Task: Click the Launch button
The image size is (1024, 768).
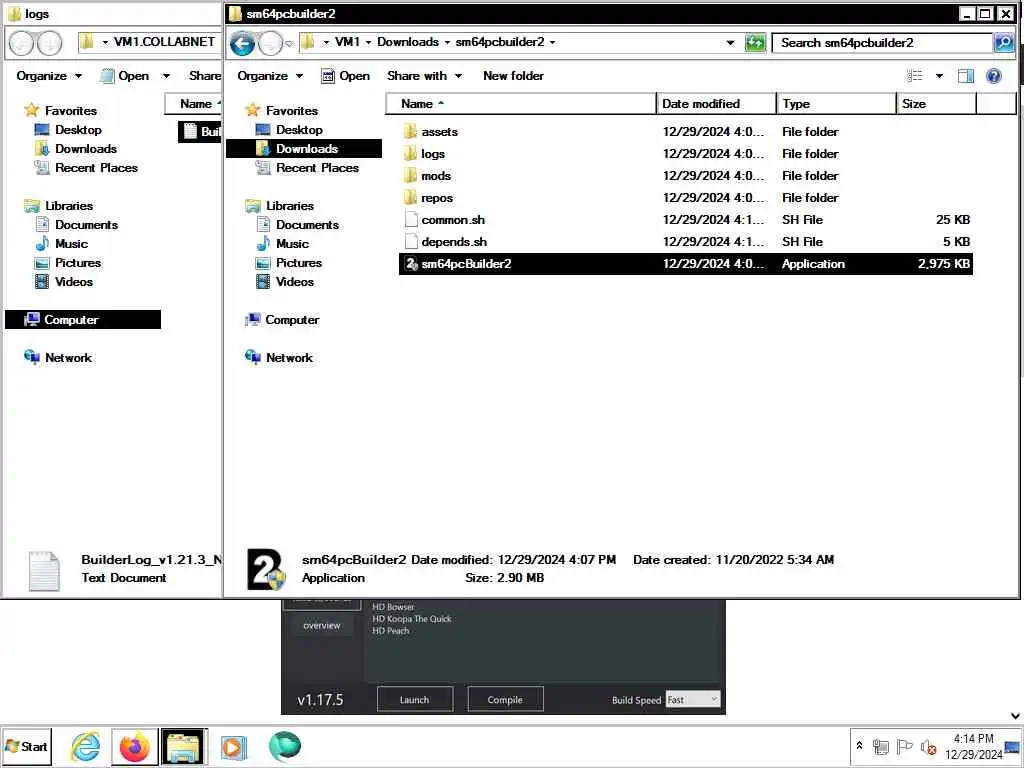Action: (x=415, y=699)
